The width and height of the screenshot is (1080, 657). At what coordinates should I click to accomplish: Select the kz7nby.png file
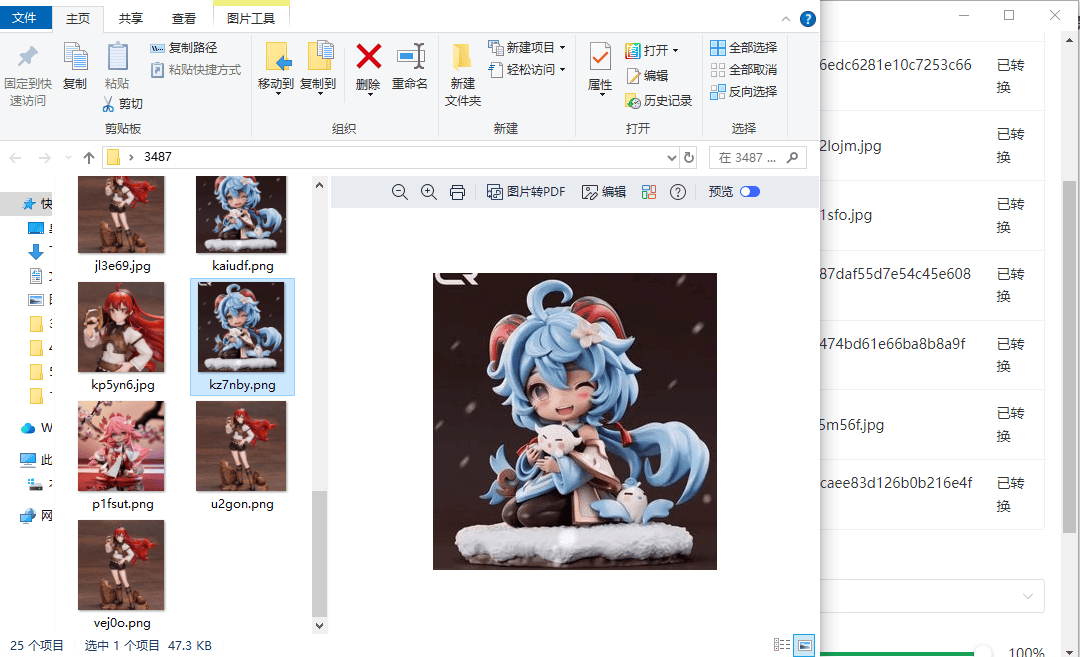(242, 337)
